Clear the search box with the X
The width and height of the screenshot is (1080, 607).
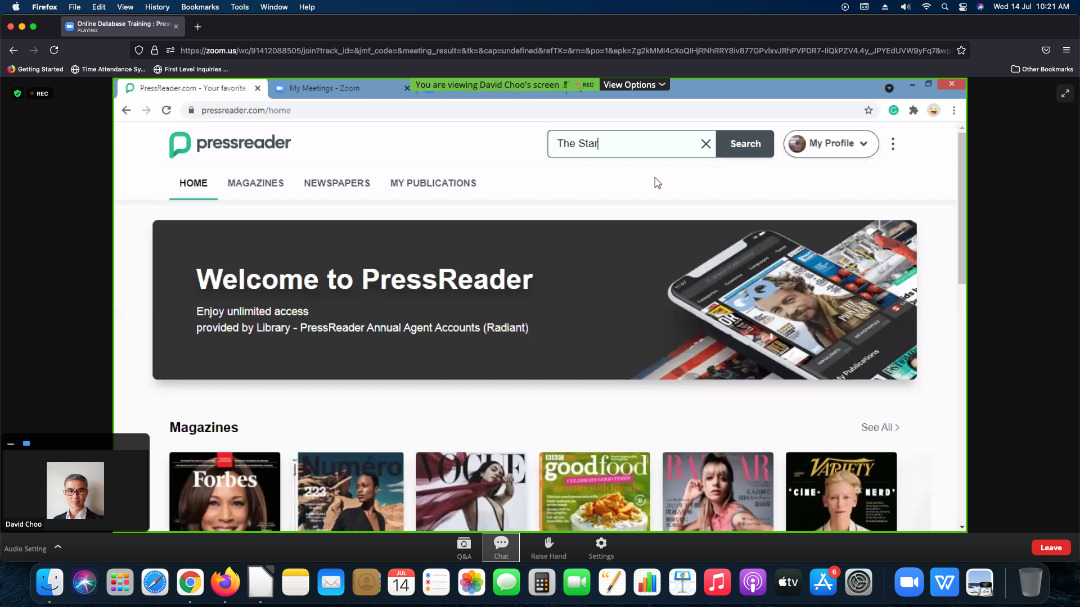705,144
